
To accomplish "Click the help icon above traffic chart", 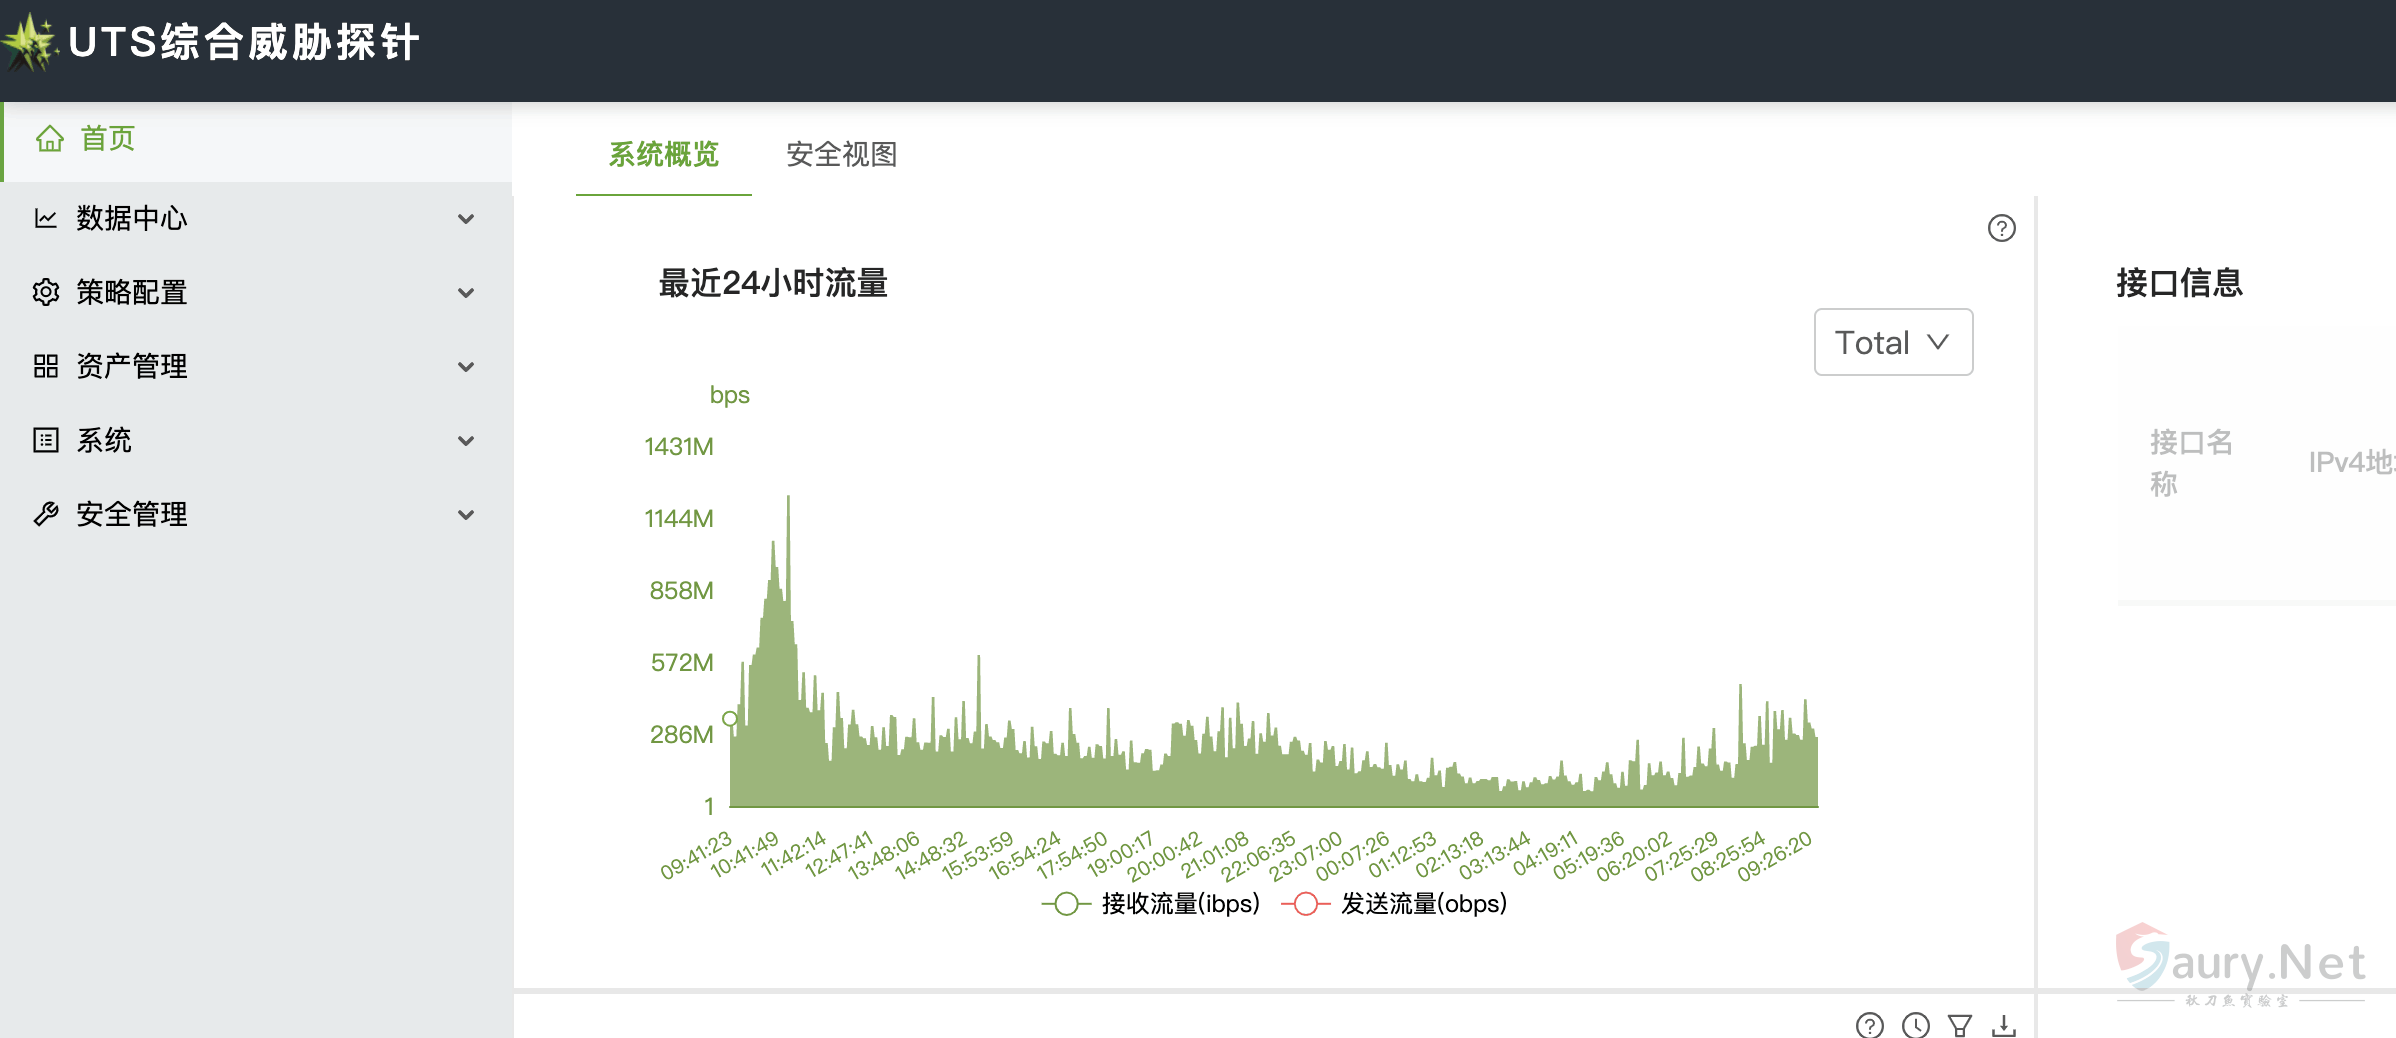I will pos(2001,228).
